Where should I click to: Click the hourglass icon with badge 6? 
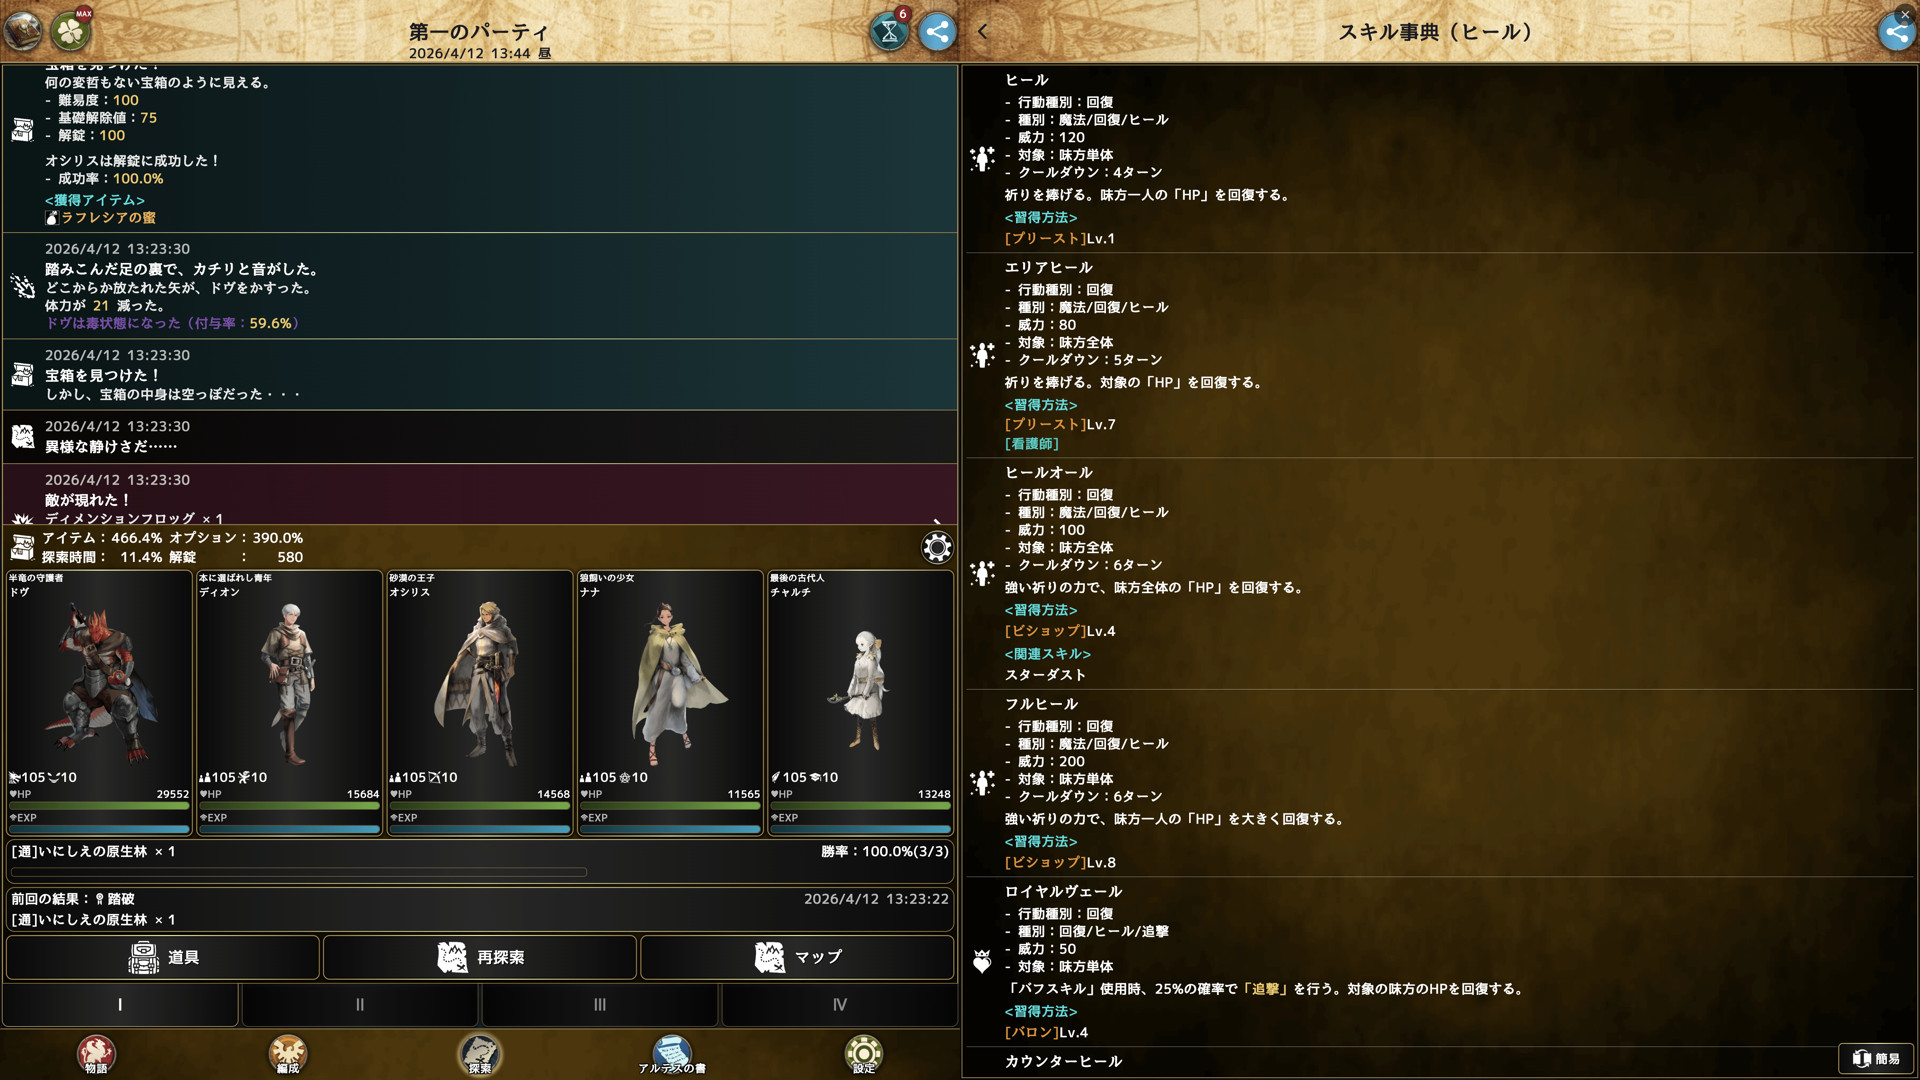[x=889, y=32]
